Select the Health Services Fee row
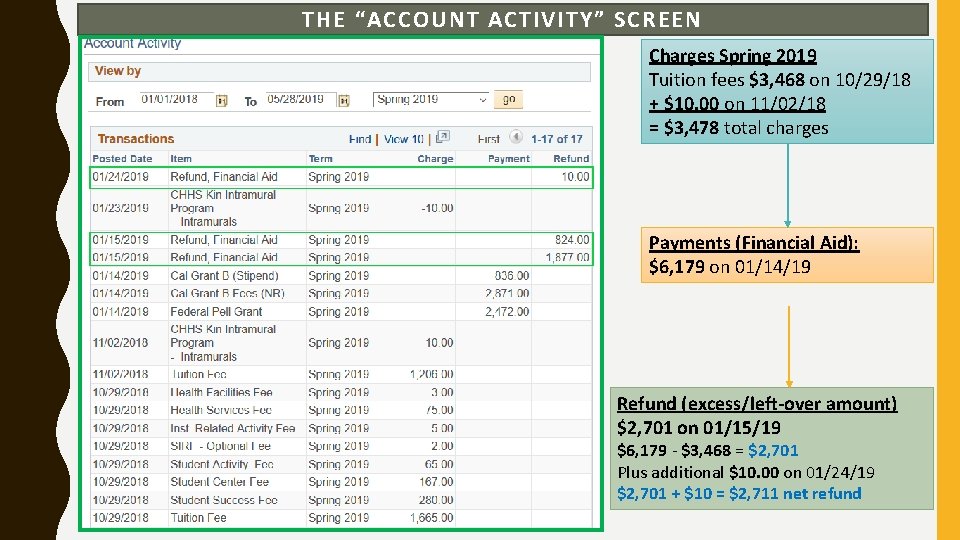Viewport: 960px width, 540px height. (x=342, y=410)
